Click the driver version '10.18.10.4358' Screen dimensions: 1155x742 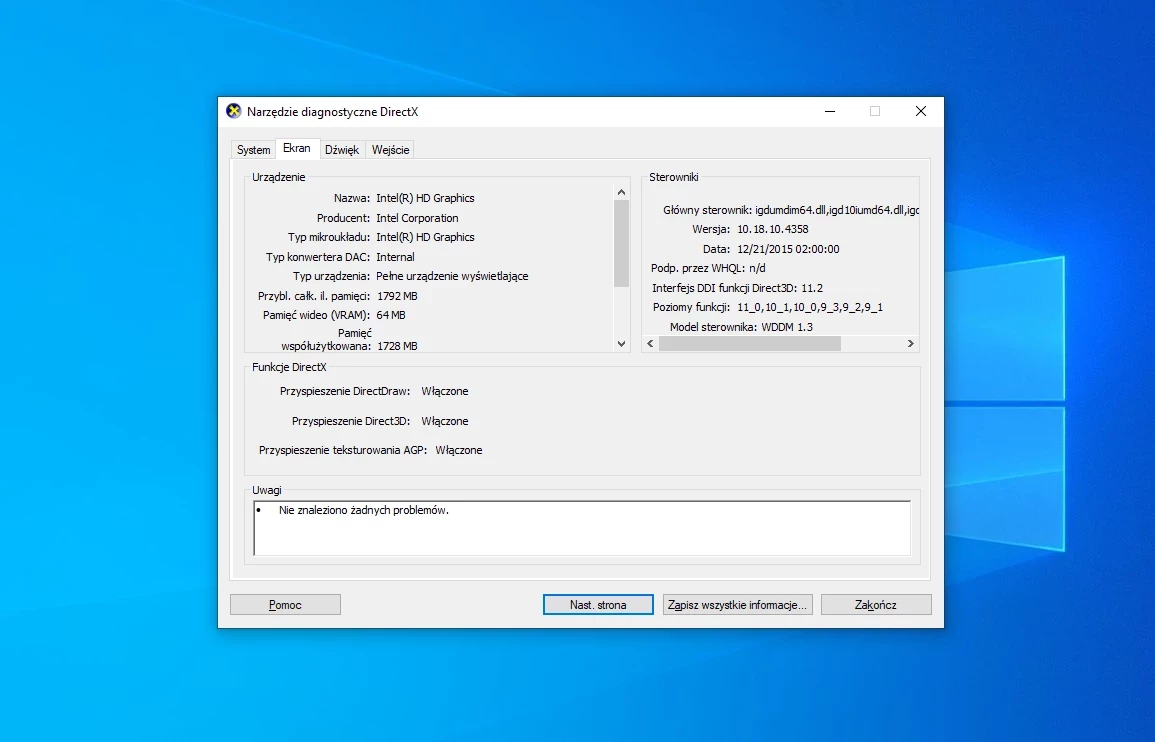click(x=773, y=229)
